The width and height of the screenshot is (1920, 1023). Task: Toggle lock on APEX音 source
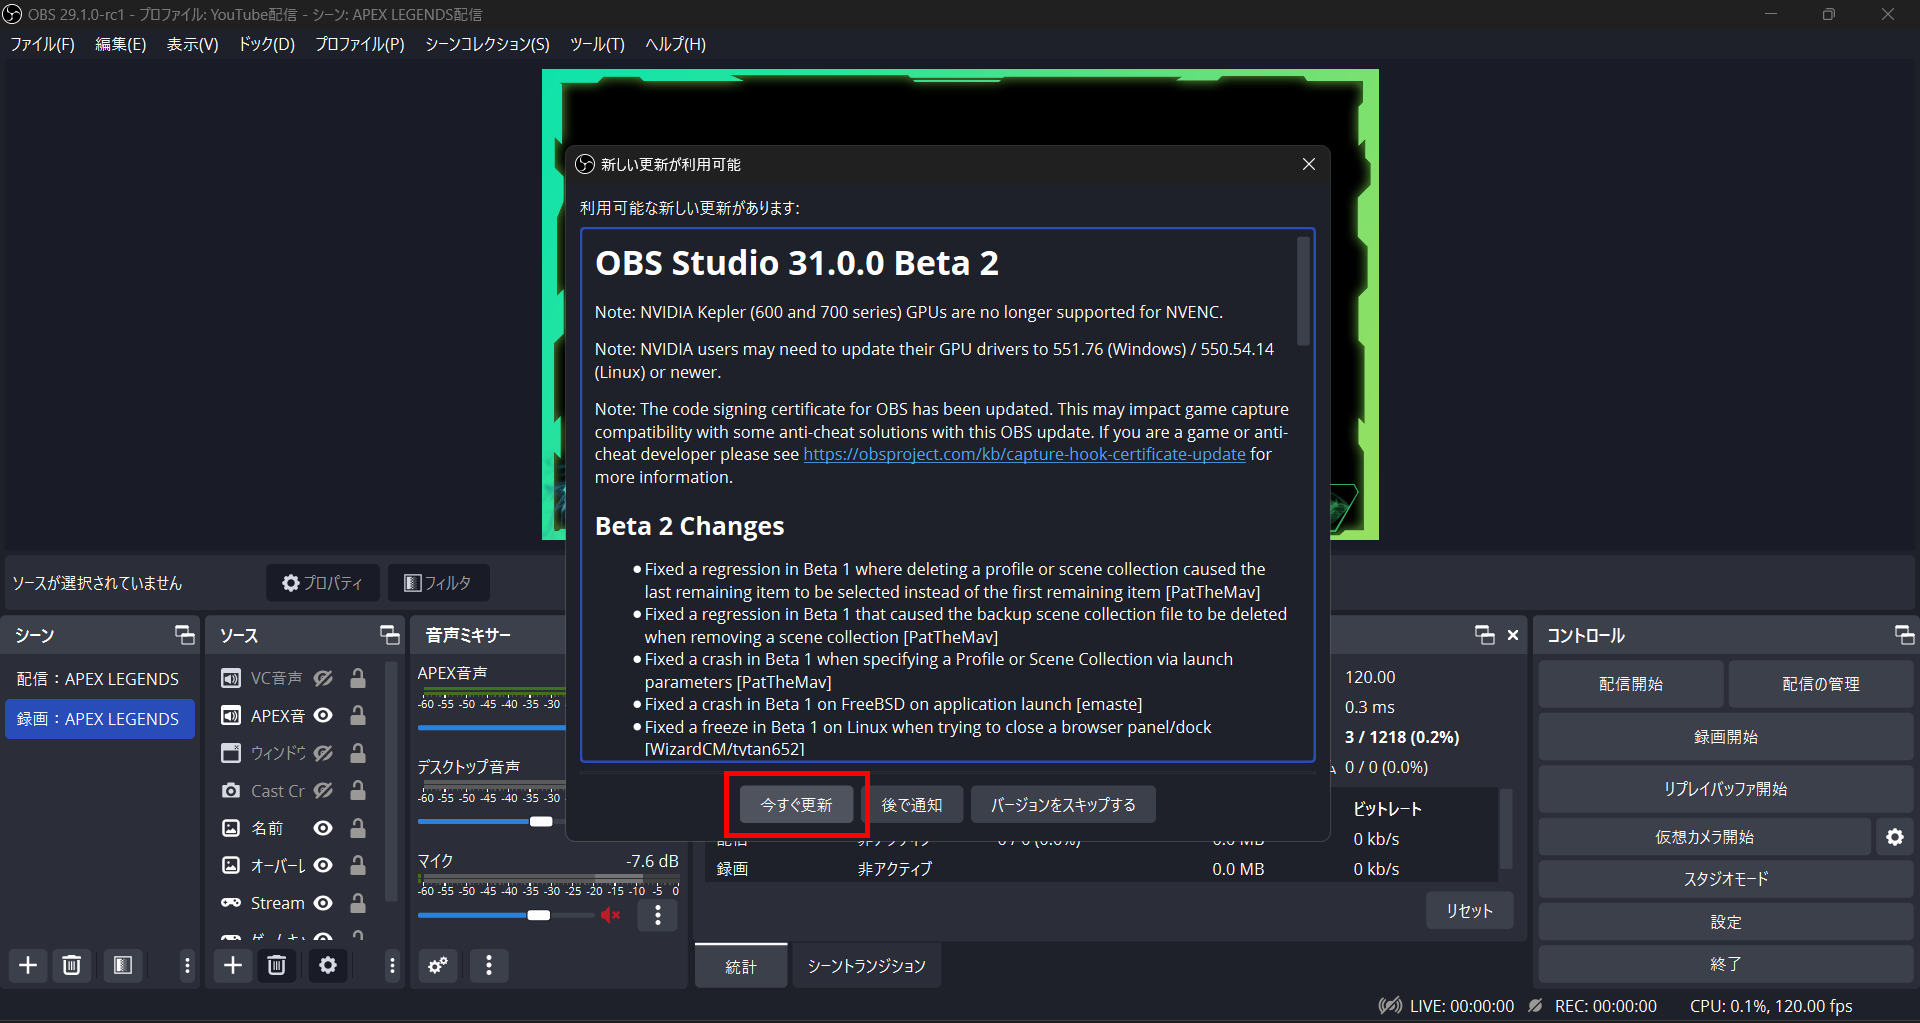coord(357,715)
